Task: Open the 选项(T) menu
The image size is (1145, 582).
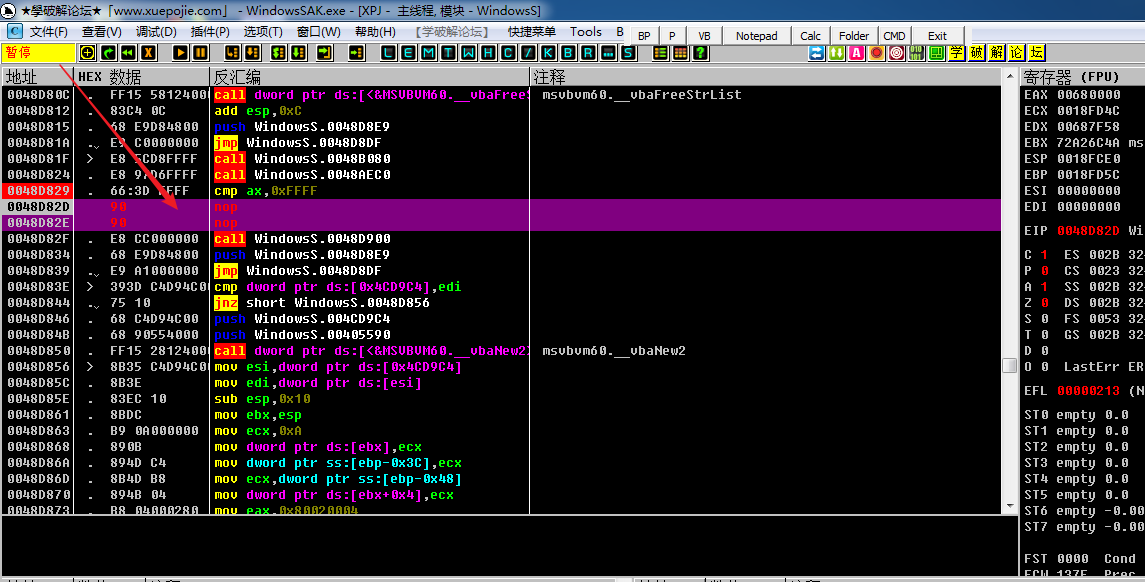Action: tap(263, 32)
